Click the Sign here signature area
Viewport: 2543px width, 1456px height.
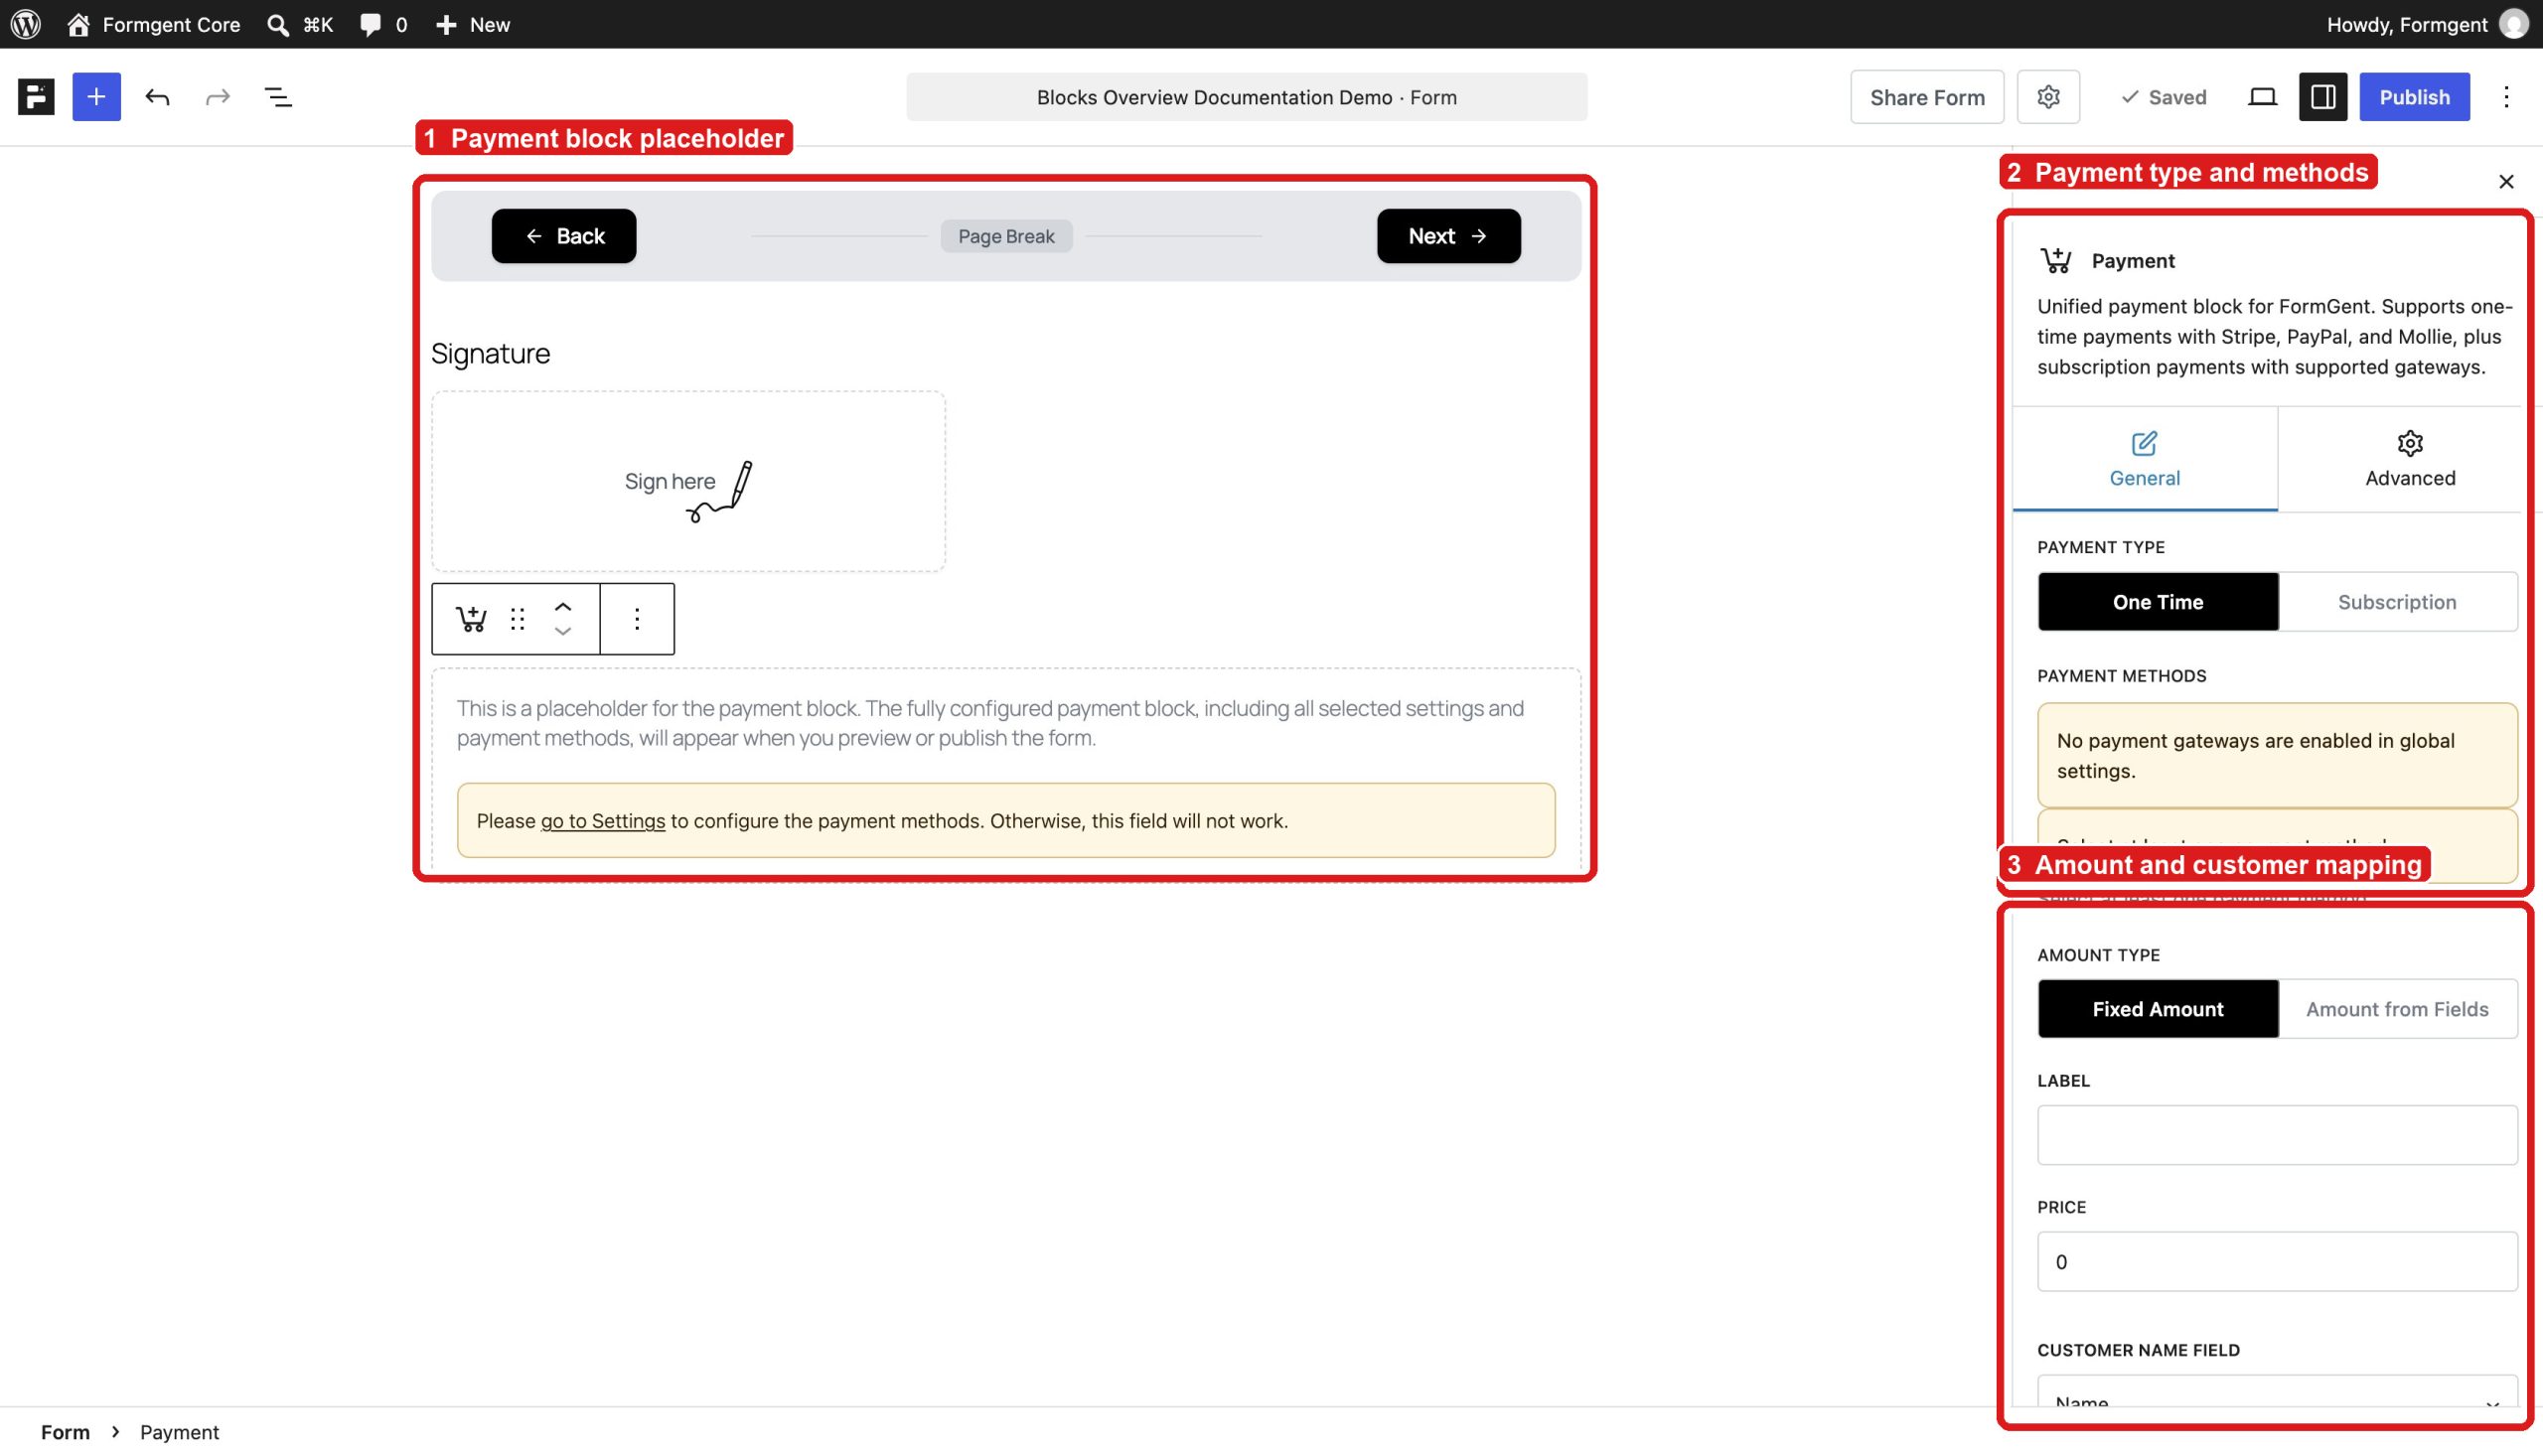pyautogui.click(x=688, y=482)
